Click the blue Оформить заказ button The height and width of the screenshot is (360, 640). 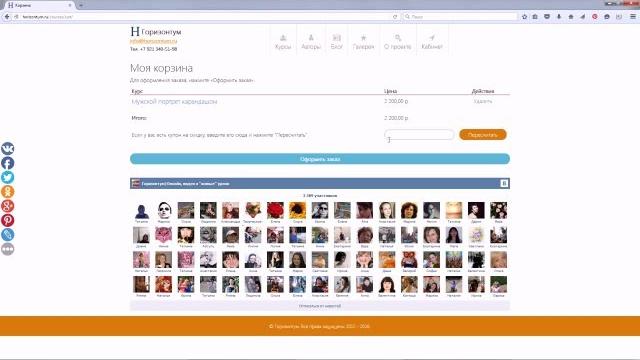tap(320, 159)
